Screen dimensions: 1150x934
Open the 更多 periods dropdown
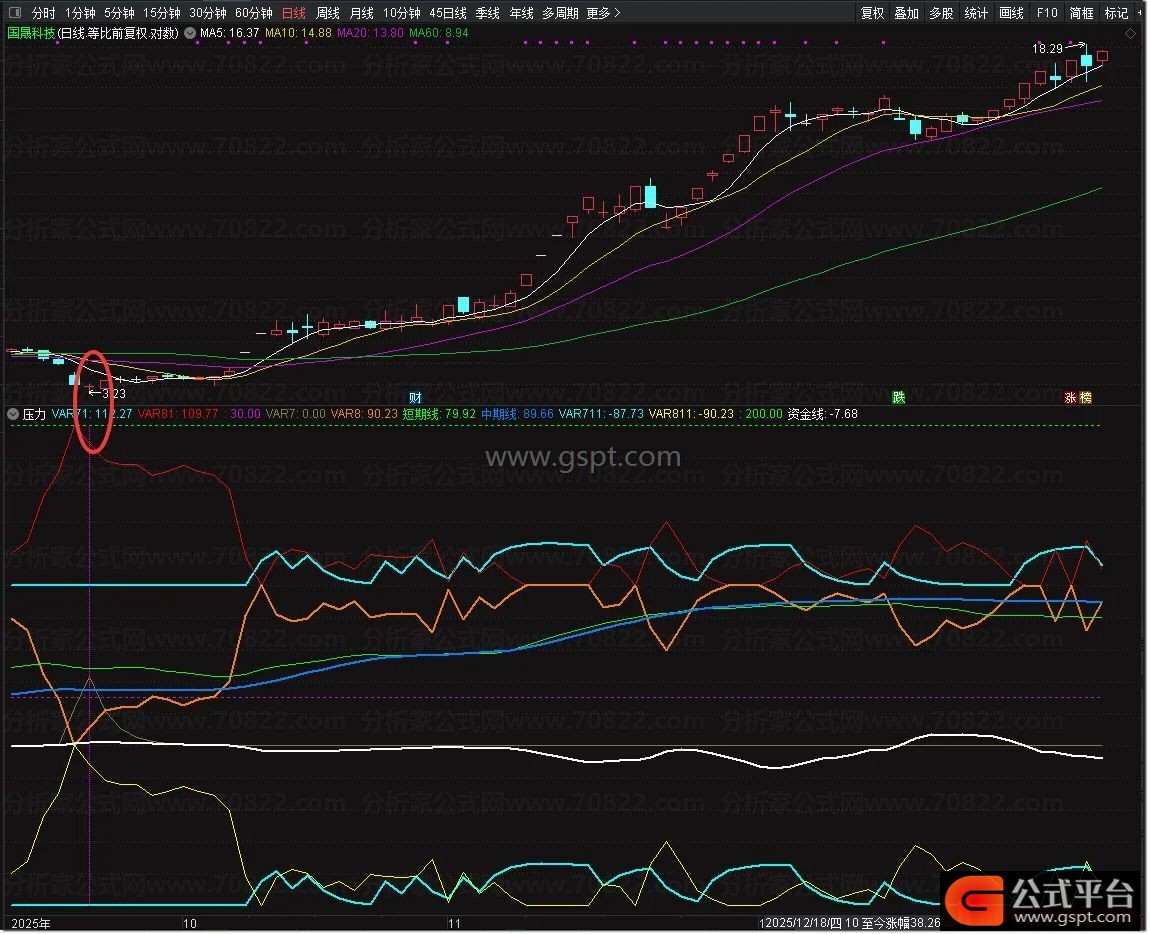(x=603, y=13)
